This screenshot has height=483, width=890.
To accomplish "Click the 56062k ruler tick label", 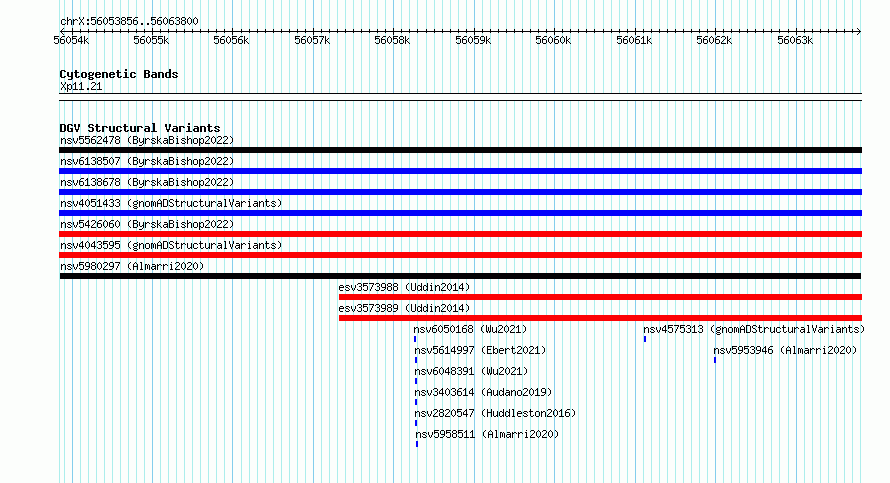I will pos(714,41).
